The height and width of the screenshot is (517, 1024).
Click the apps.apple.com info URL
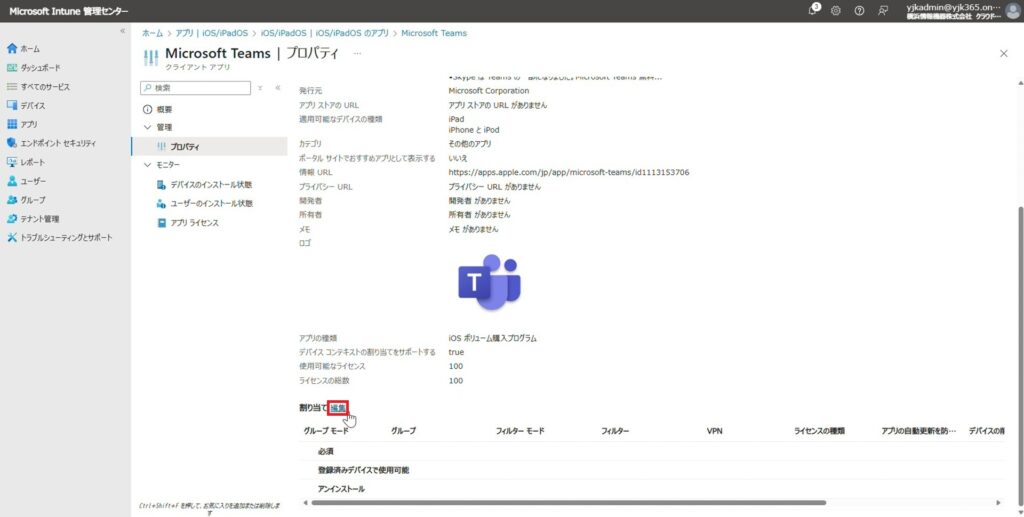coord(569,172)
